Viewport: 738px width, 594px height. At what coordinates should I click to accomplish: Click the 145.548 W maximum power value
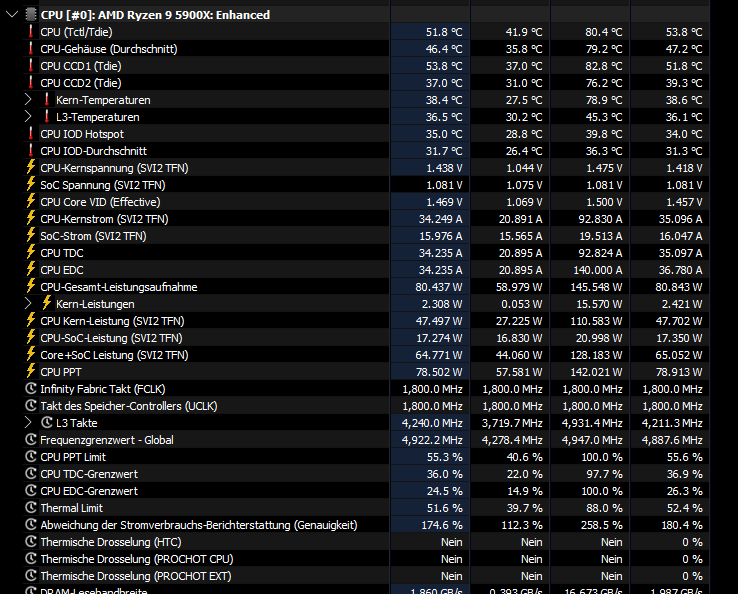click(596, 287)
